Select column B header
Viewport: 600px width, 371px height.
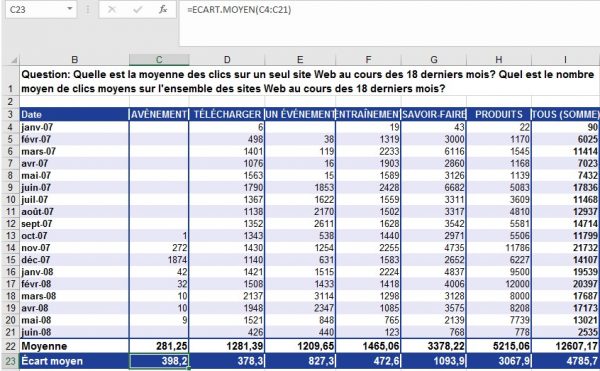click(75, 60)
